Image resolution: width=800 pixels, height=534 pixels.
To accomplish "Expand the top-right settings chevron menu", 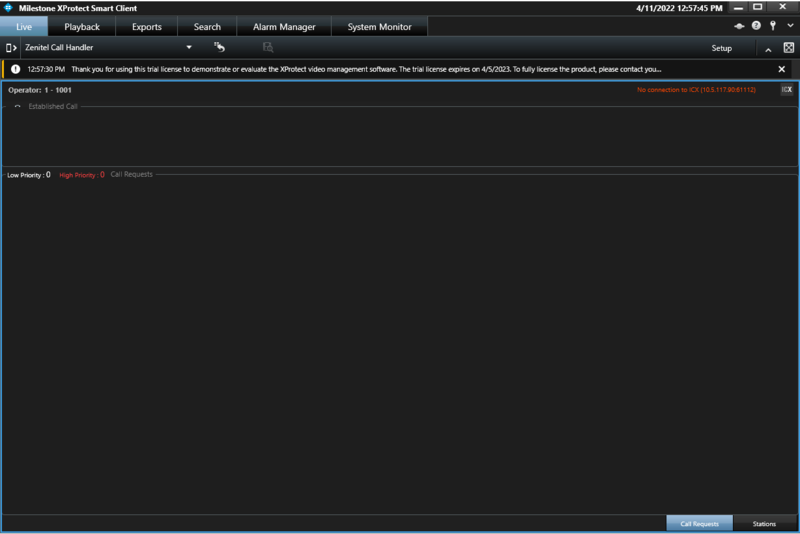I will coord(790,26).
